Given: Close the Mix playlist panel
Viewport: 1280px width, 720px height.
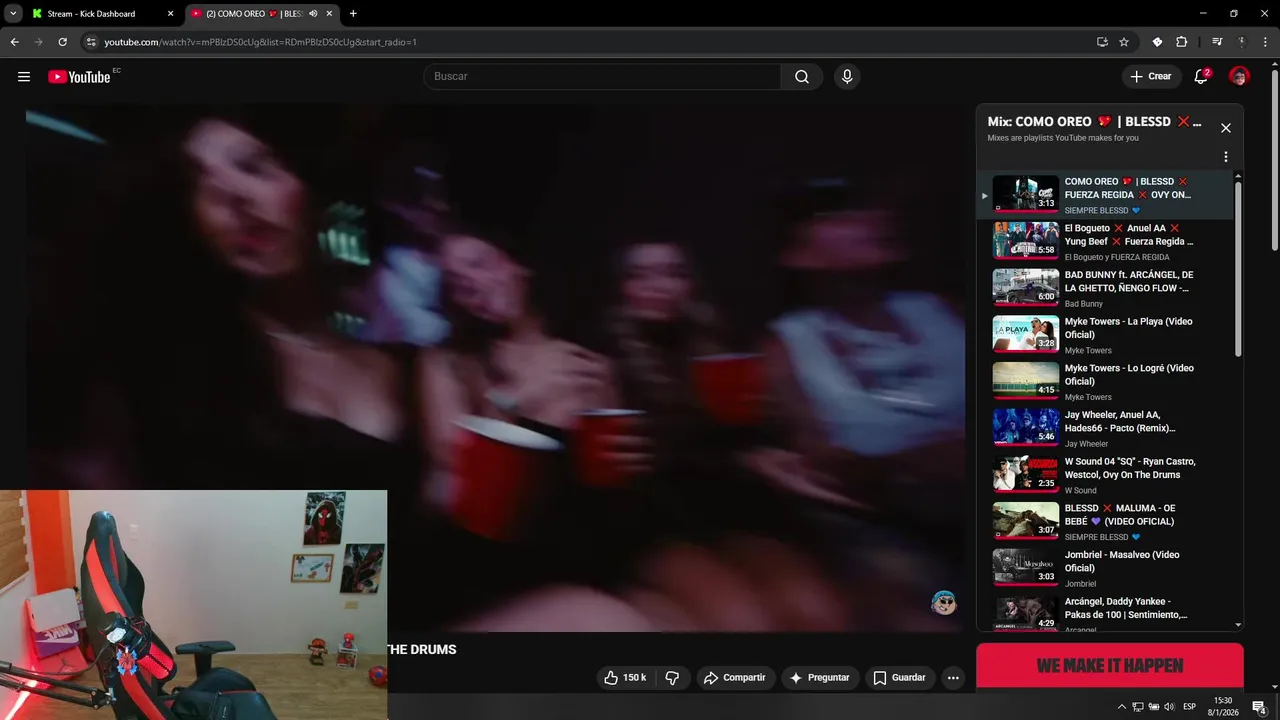Looking at the screenshot, I should tap(1226, 128).
